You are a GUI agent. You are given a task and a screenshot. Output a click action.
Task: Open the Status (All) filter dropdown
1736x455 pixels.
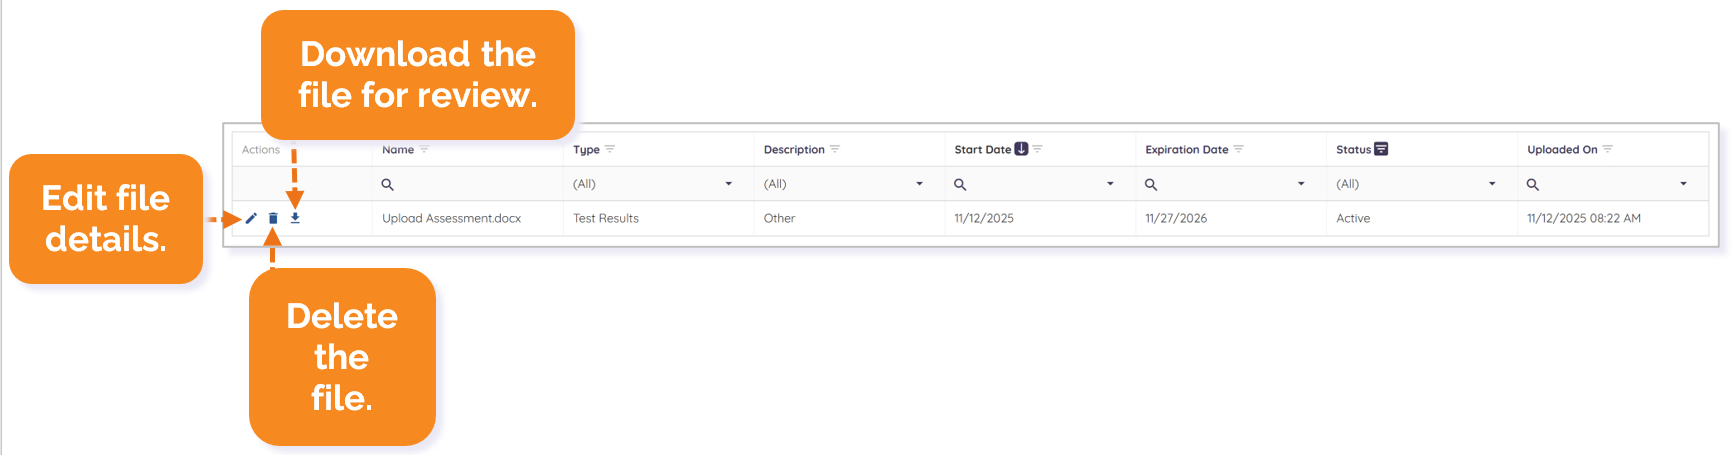pyautogui.click(x=1492, y=184)
